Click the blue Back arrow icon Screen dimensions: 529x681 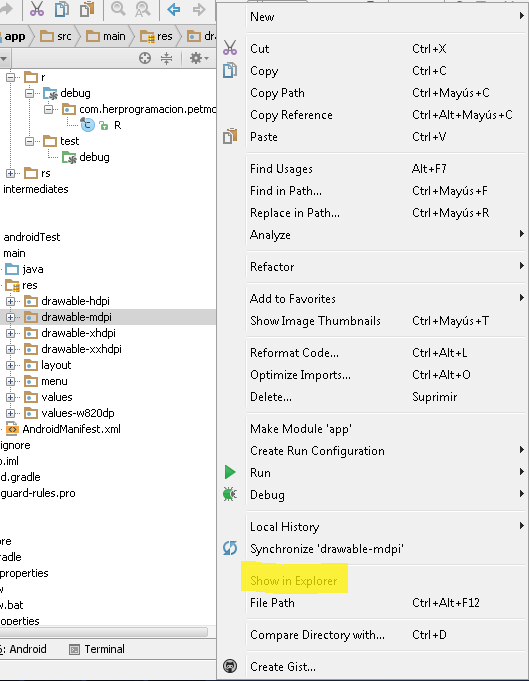point(173,9)
